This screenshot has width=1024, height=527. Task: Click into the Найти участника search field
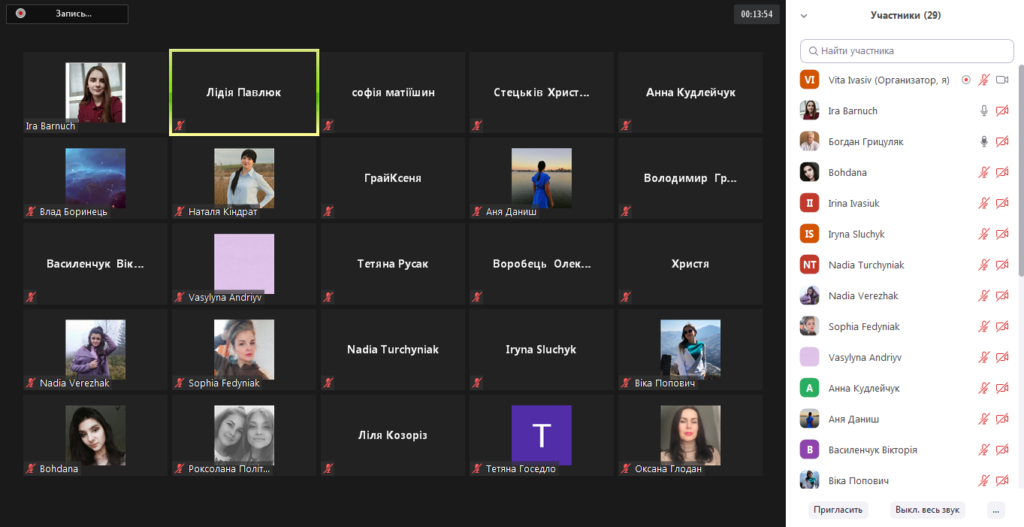(910, 51)
